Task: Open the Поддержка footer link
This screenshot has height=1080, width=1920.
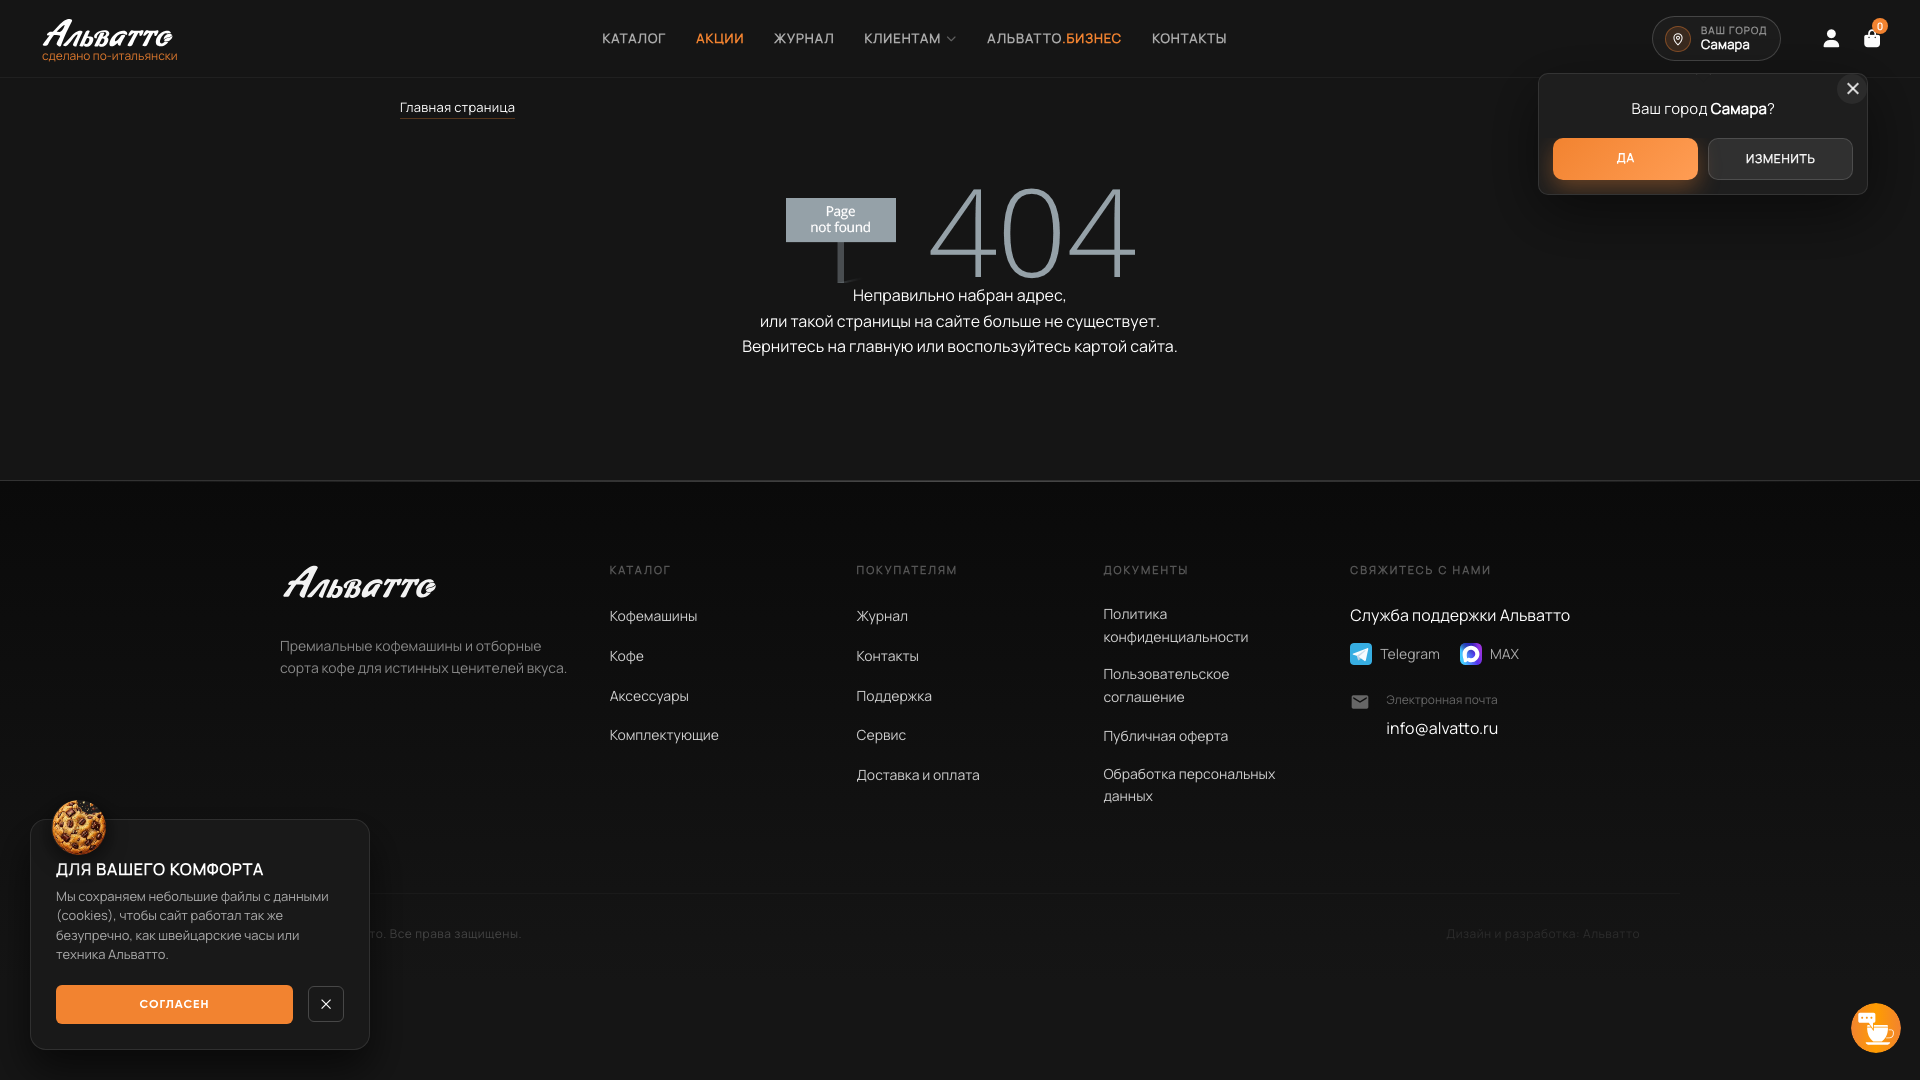Action: [x=894, y=696]
